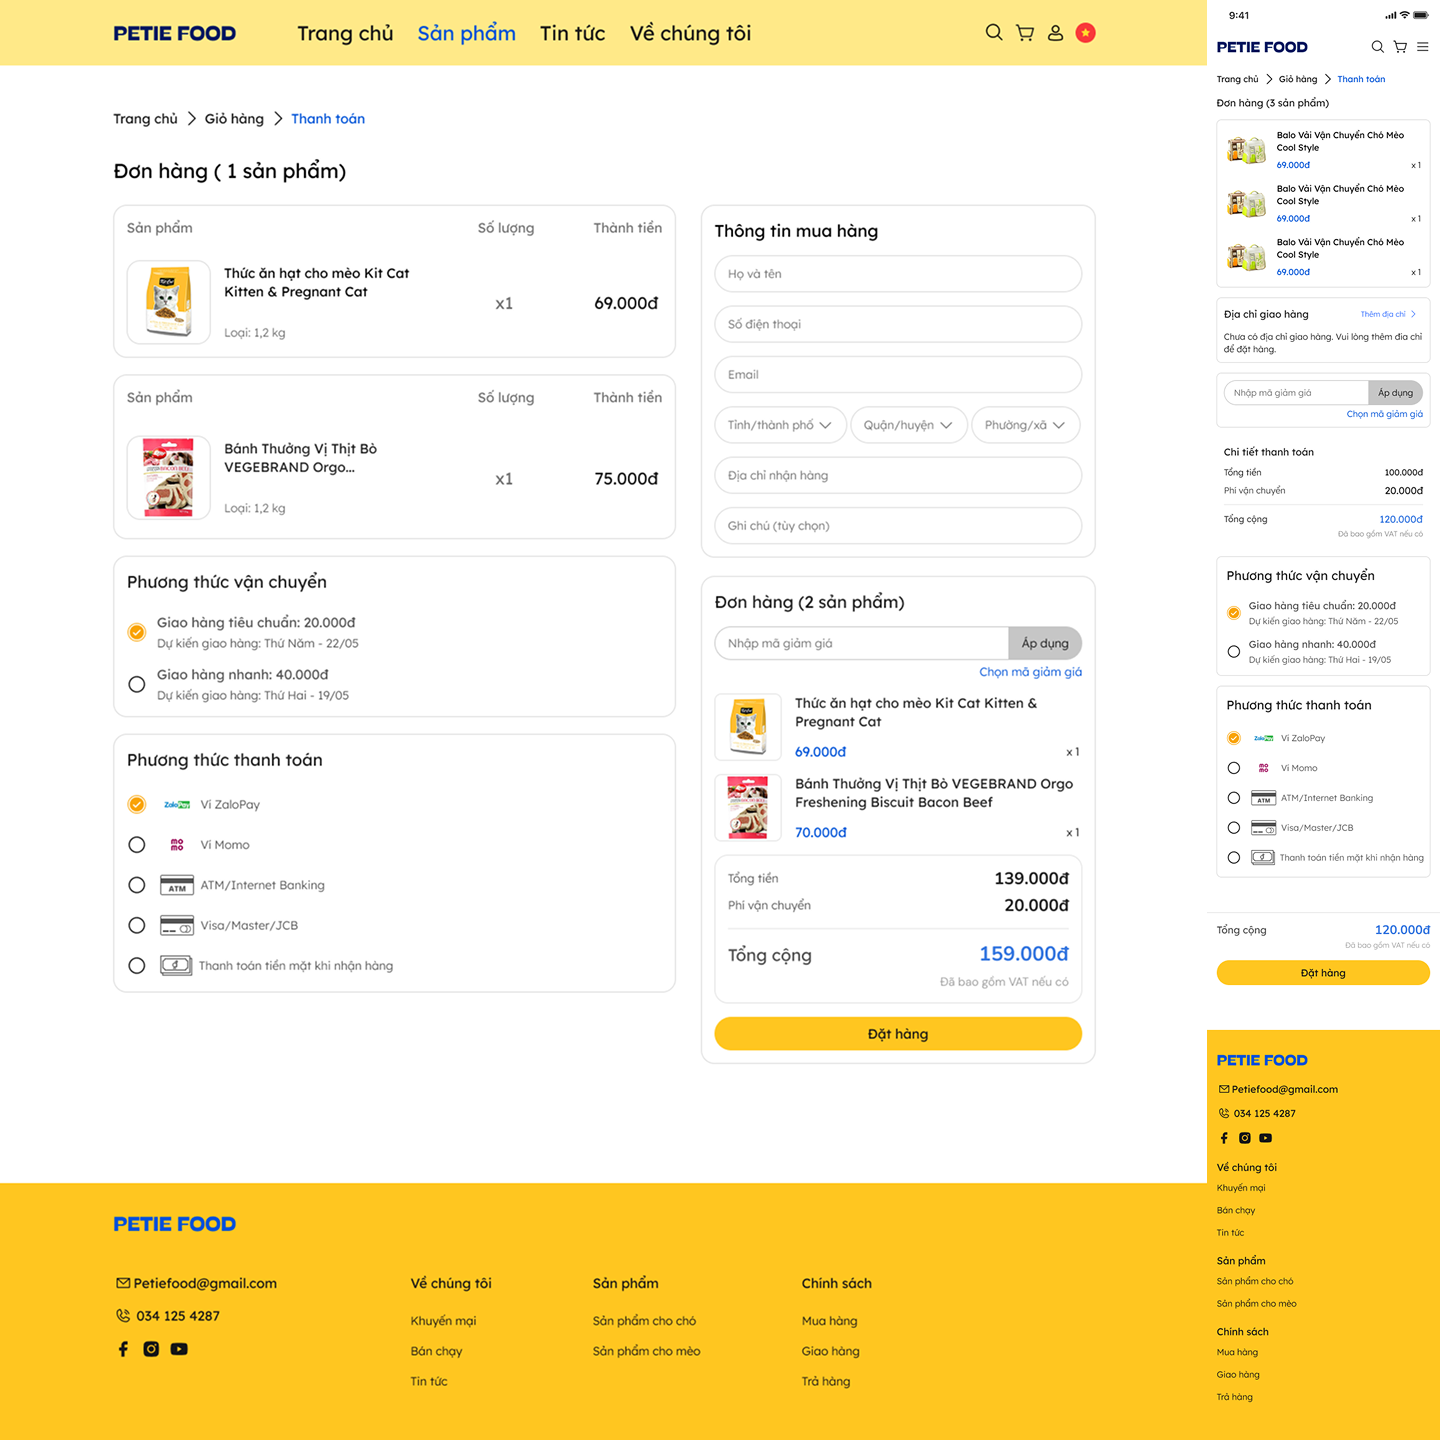The image size is (1440, 1440).
Task: Tap Thêm địa chỉ in the mobile view
Action: [x=1388, y=314]
